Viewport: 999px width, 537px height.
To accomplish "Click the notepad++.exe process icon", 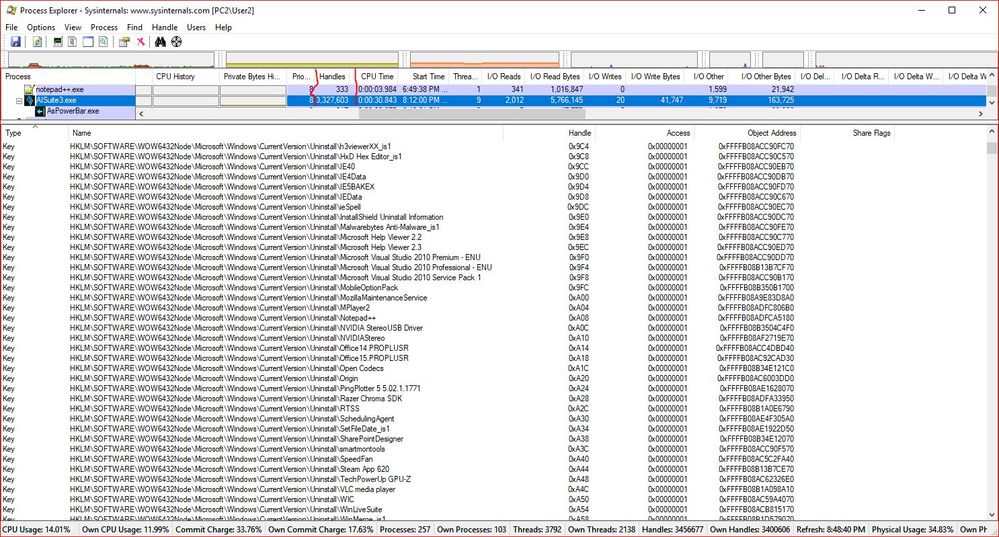I will click(29, 90).
